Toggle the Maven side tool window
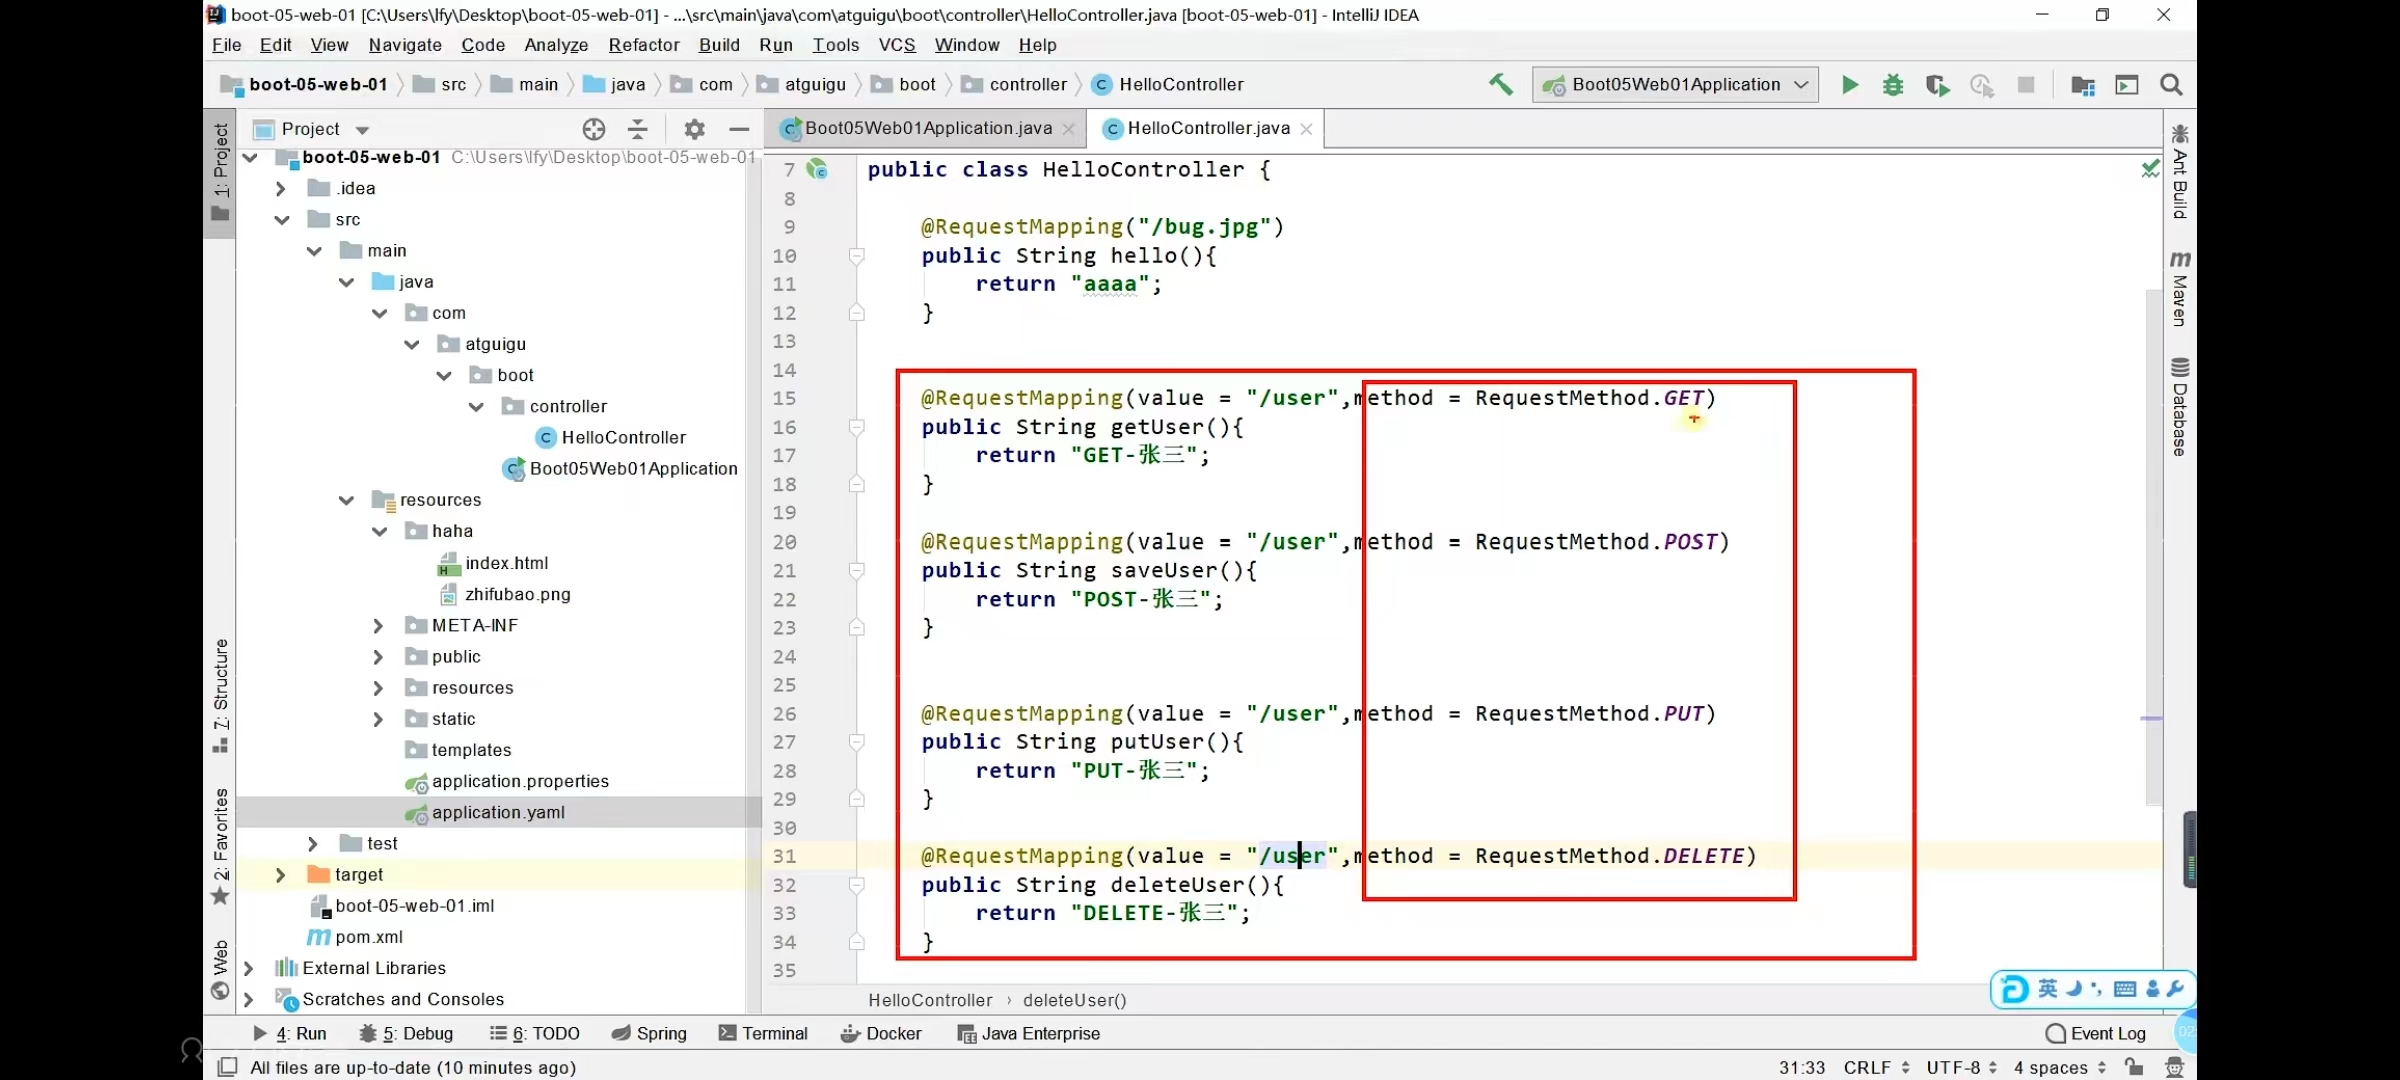Viewport: 2400px width, 1080px height. tap(2180, 290)
